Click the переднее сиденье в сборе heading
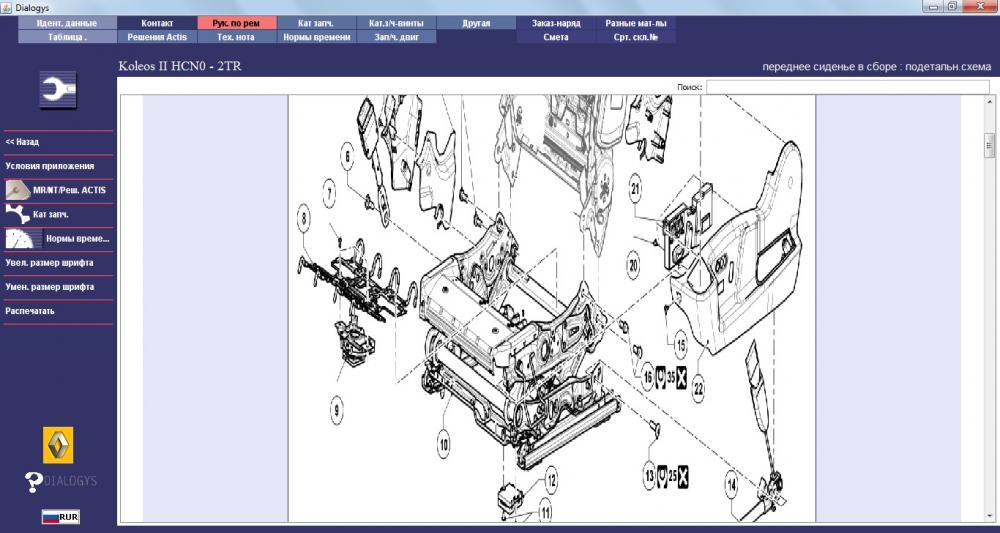The width and height of the screenshot is (1000, 533). (876, 66)
